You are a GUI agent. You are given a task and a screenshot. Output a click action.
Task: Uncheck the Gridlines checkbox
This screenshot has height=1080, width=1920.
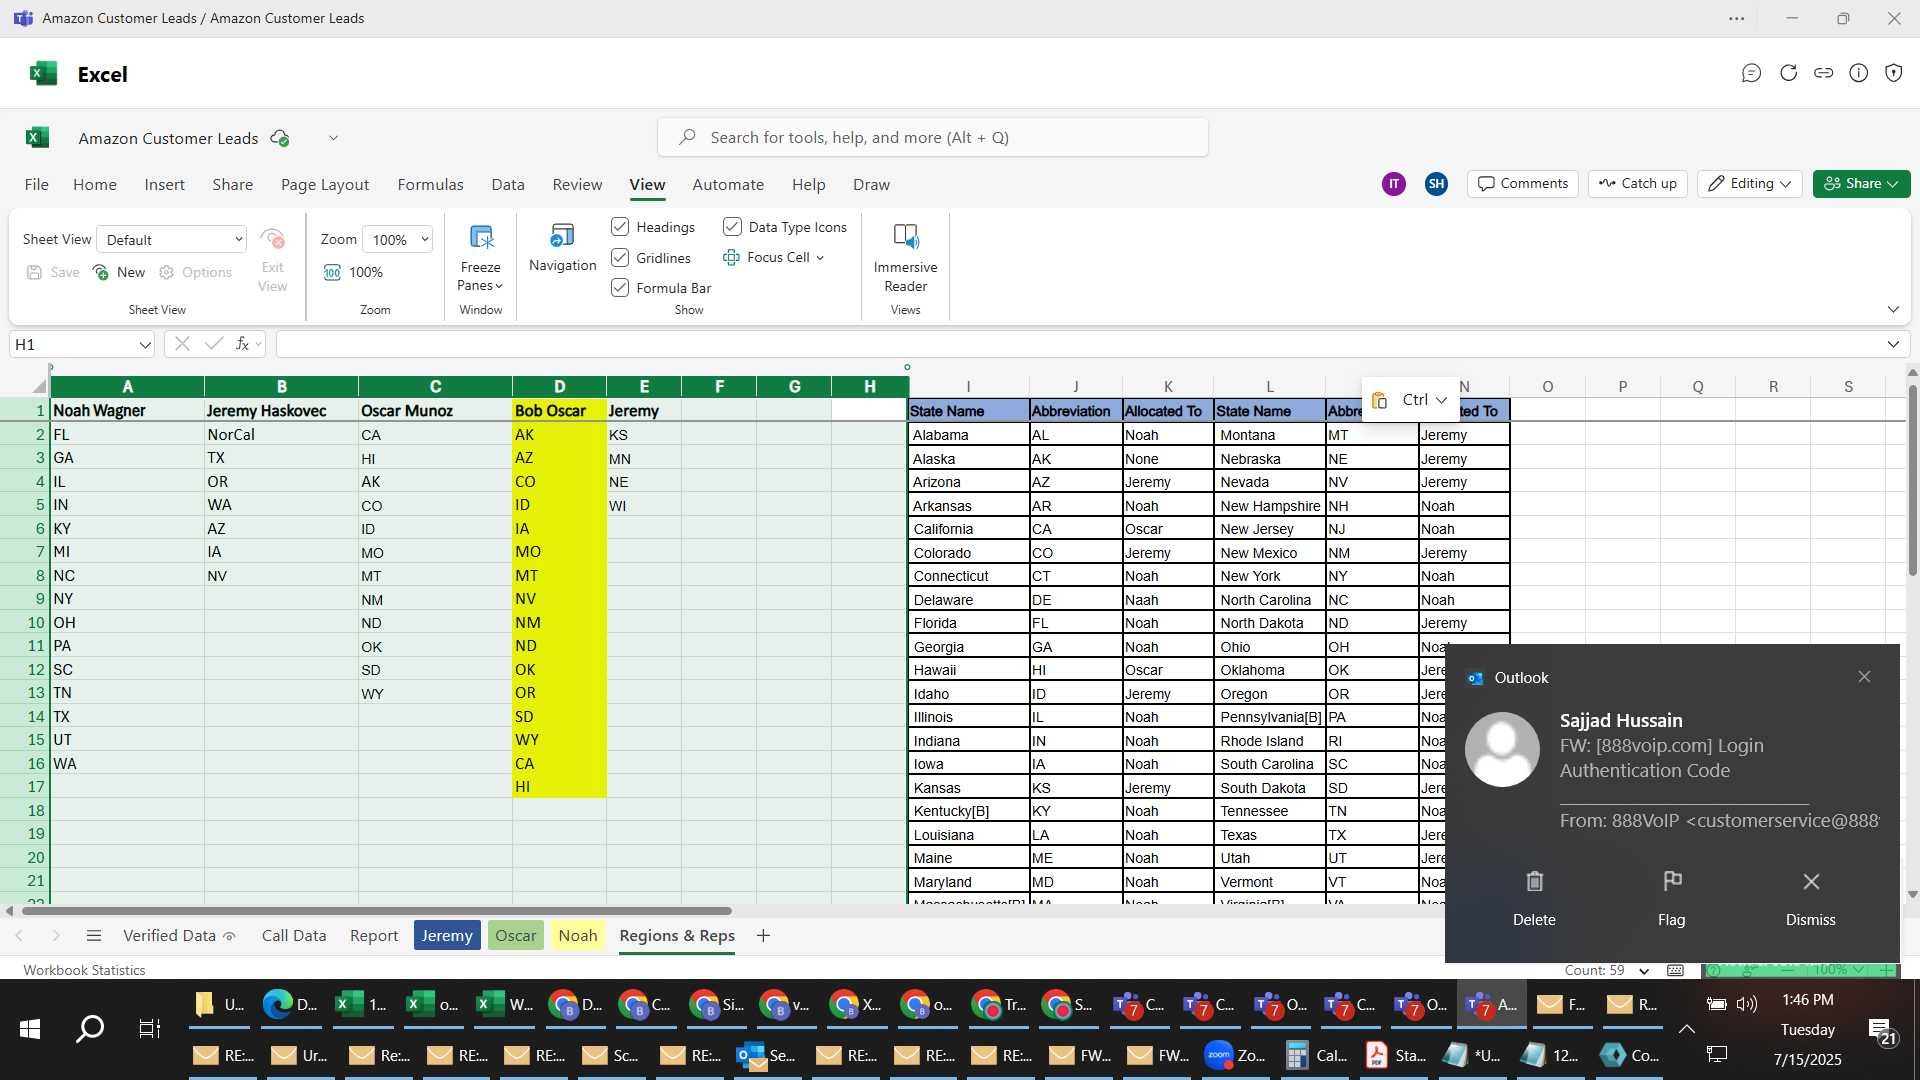point(620,258)
